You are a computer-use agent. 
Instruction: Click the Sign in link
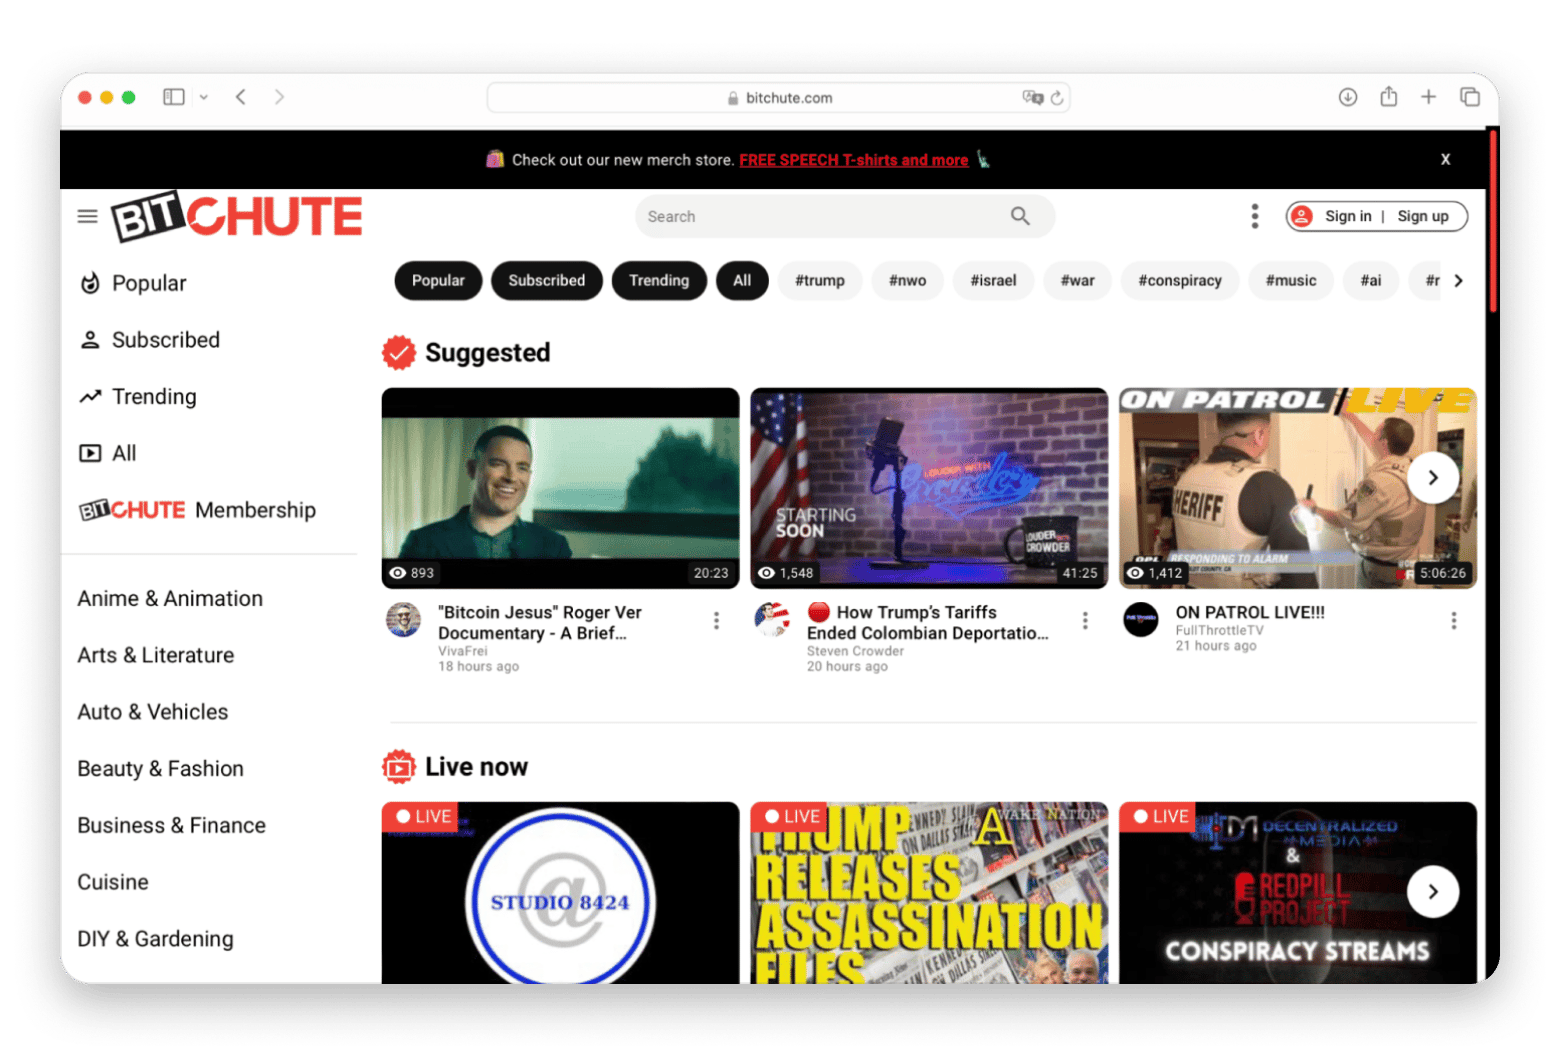pyautogui.click(x=1347, y=216)
